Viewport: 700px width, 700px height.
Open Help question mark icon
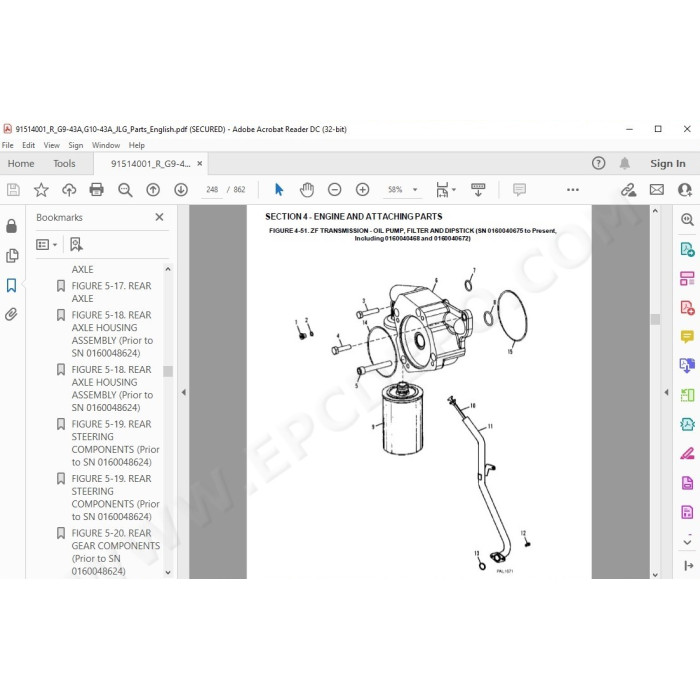coord(599,163)
